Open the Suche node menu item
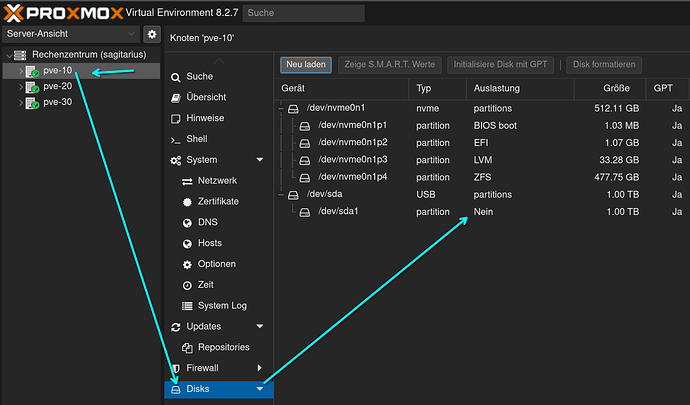 tap(219, 77)
